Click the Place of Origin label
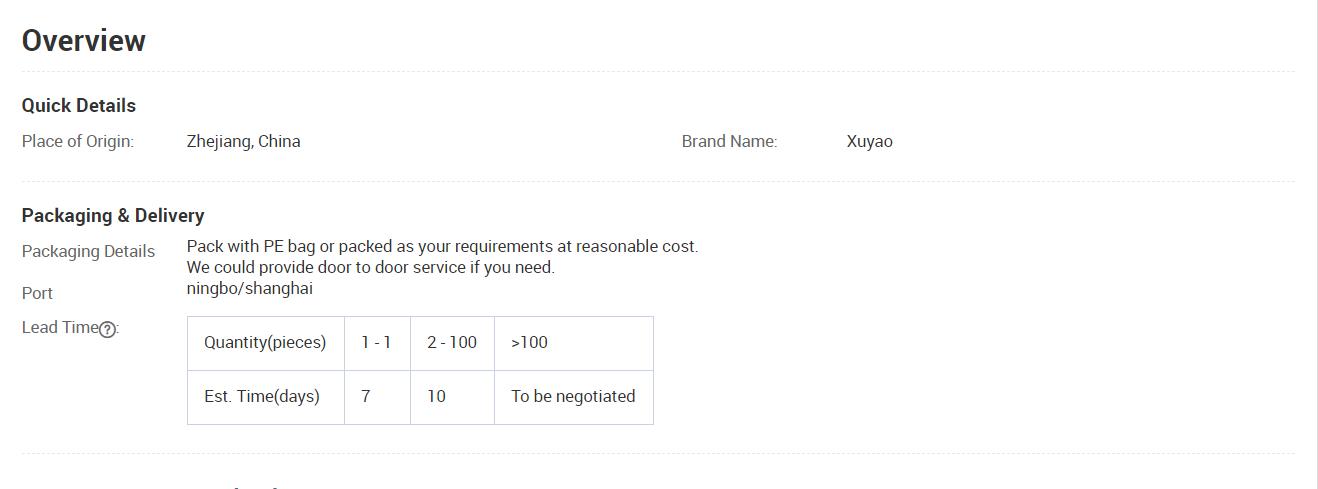This screenshot has width=1318, height=489. [x=78, y=141]
